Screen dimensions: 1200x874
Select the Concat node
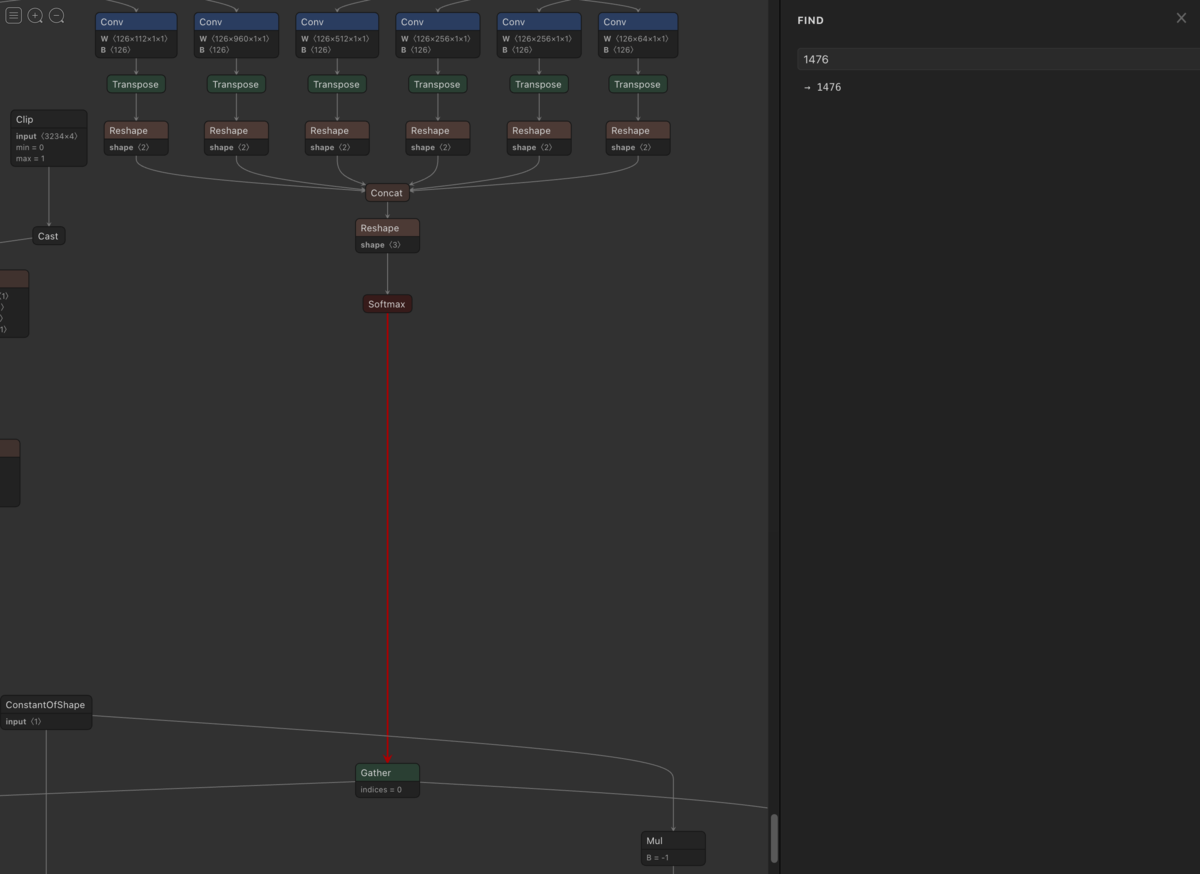point(387,193)
